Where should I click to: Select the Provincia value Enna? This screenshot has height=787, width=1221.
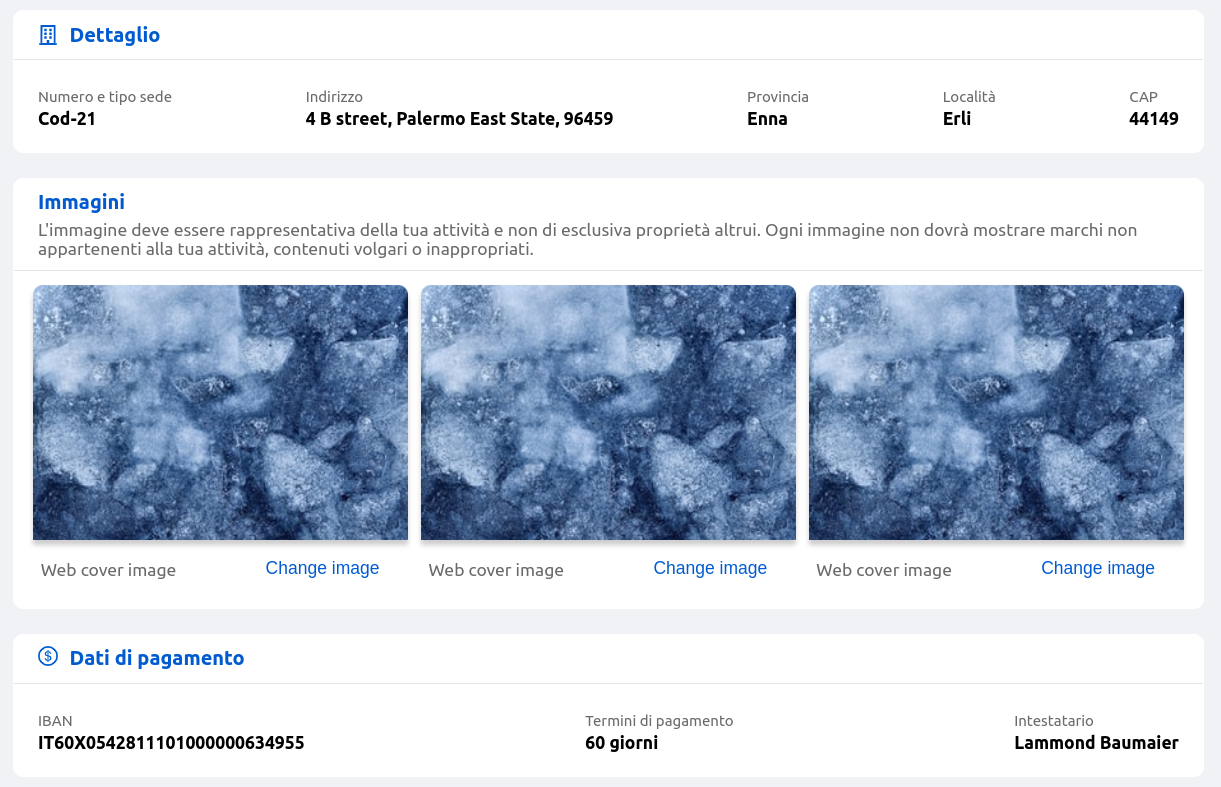point(767,119)
